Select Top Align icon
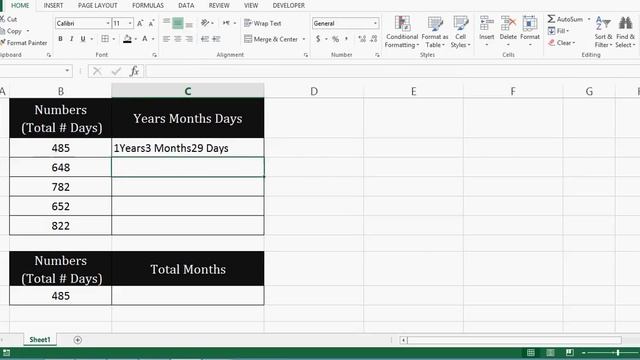 pyautogui.click(x=166, y=23)
